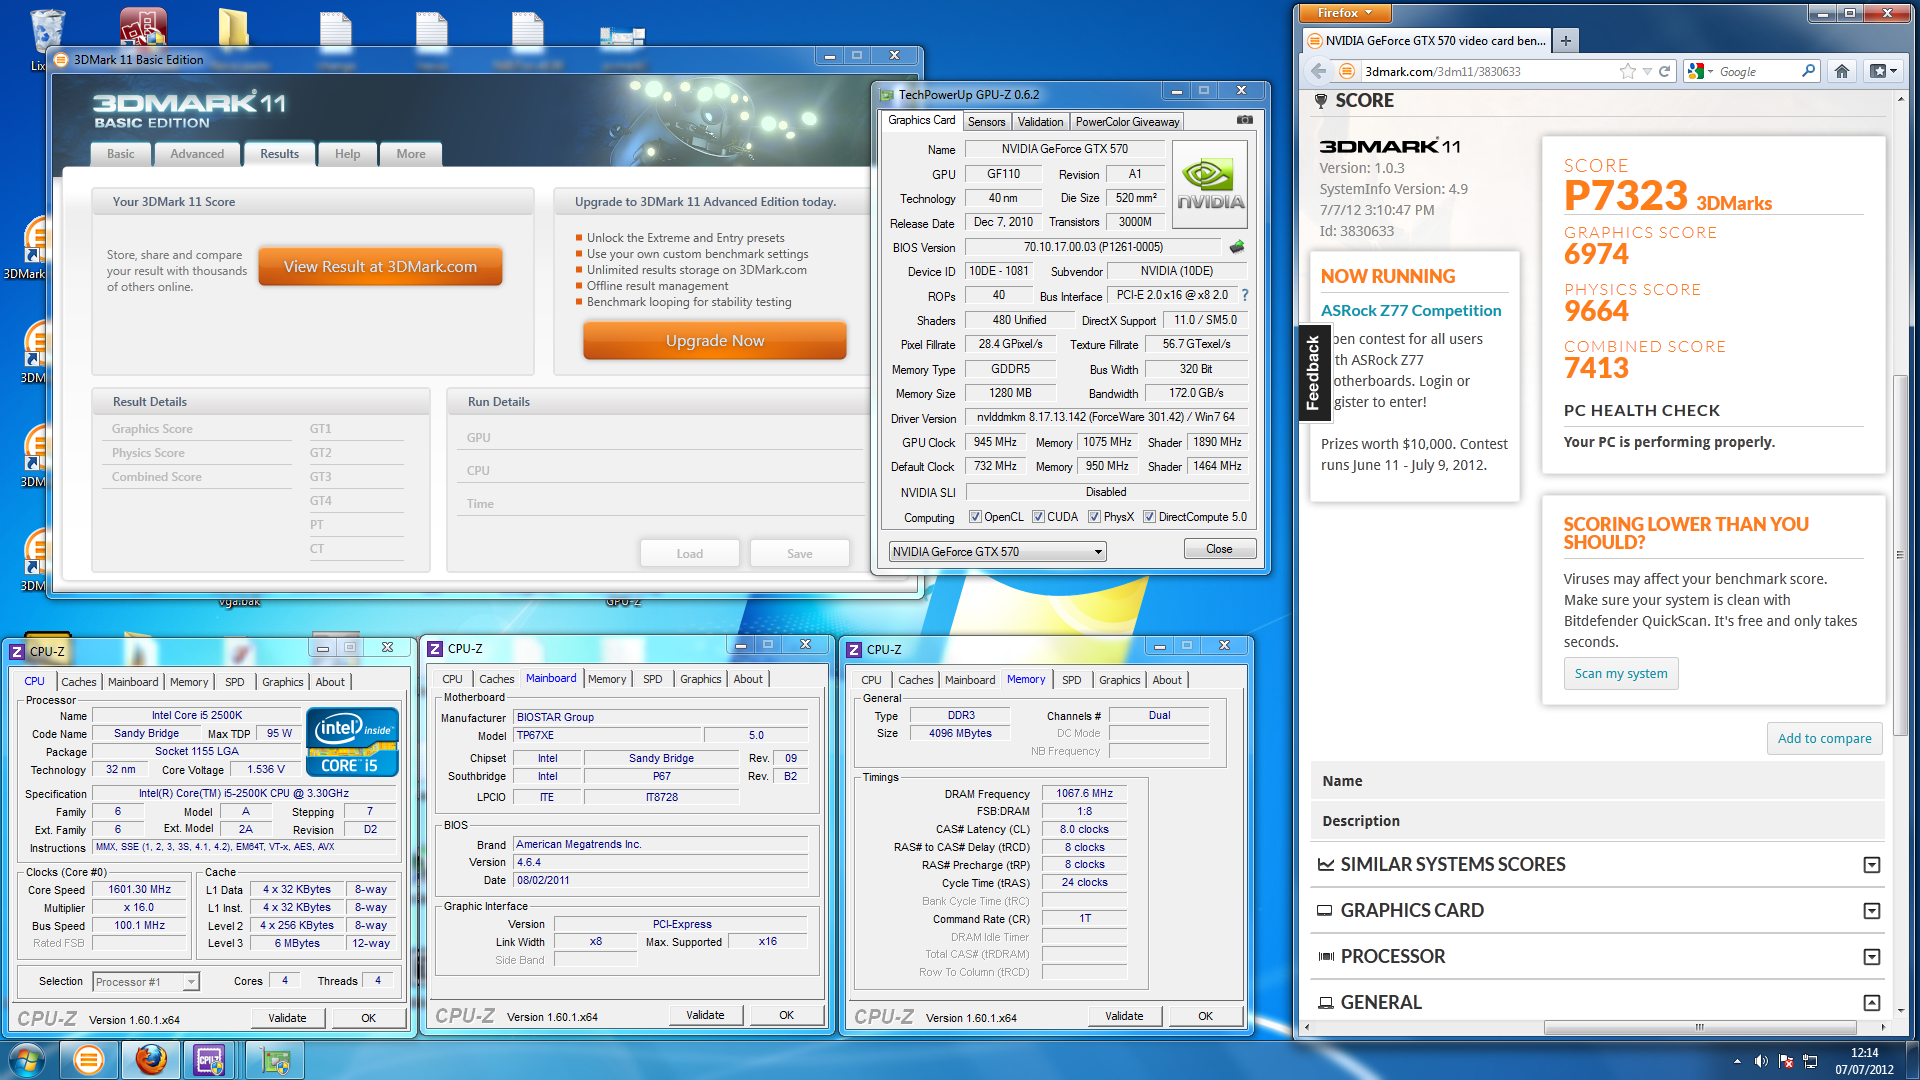The image size is (1920, 1080).
Task: Click the GPU-Z taskbar icon
Action: (x=274, y=1059)
